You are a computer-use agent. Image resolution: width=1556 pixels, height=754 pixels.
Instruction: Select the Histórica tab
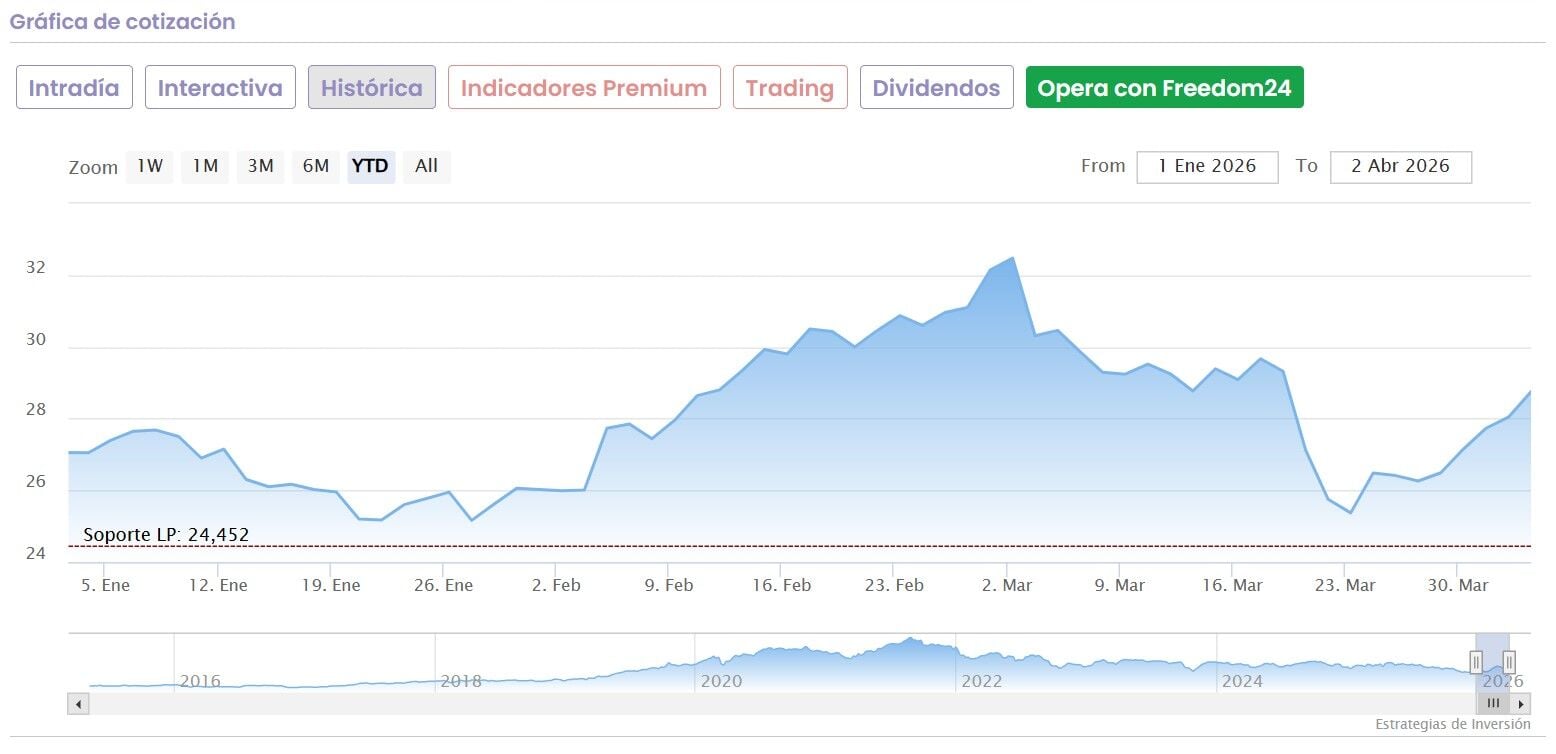tap(371, 88)
